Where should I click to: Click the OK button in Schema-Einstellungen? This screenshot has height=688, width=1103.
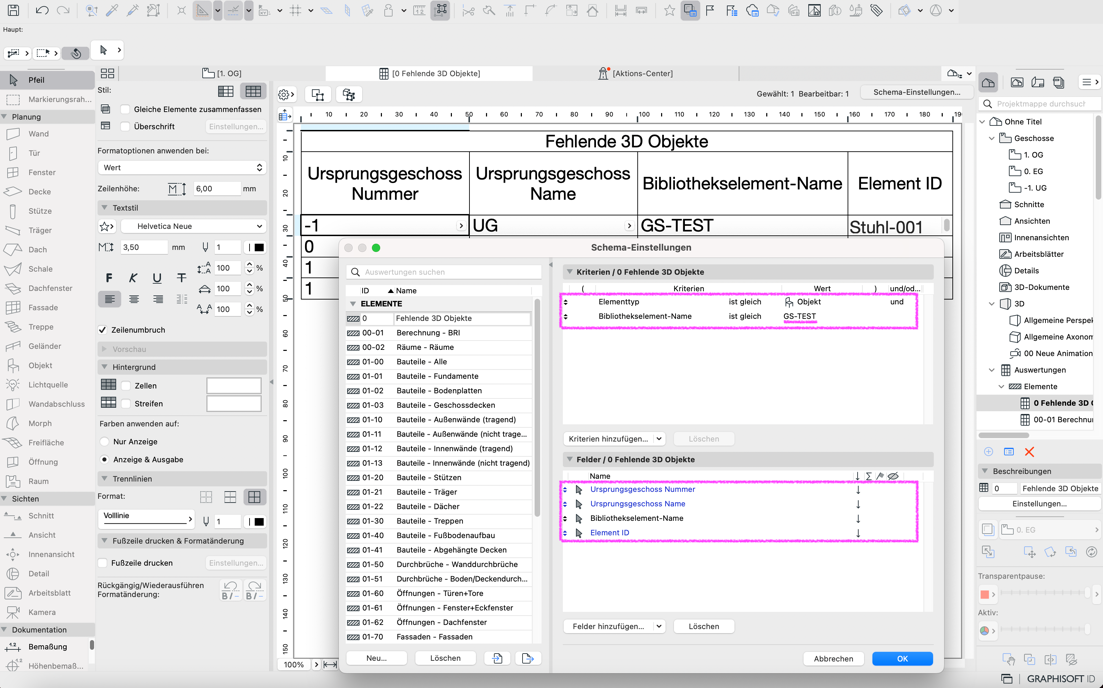point(901,659)
